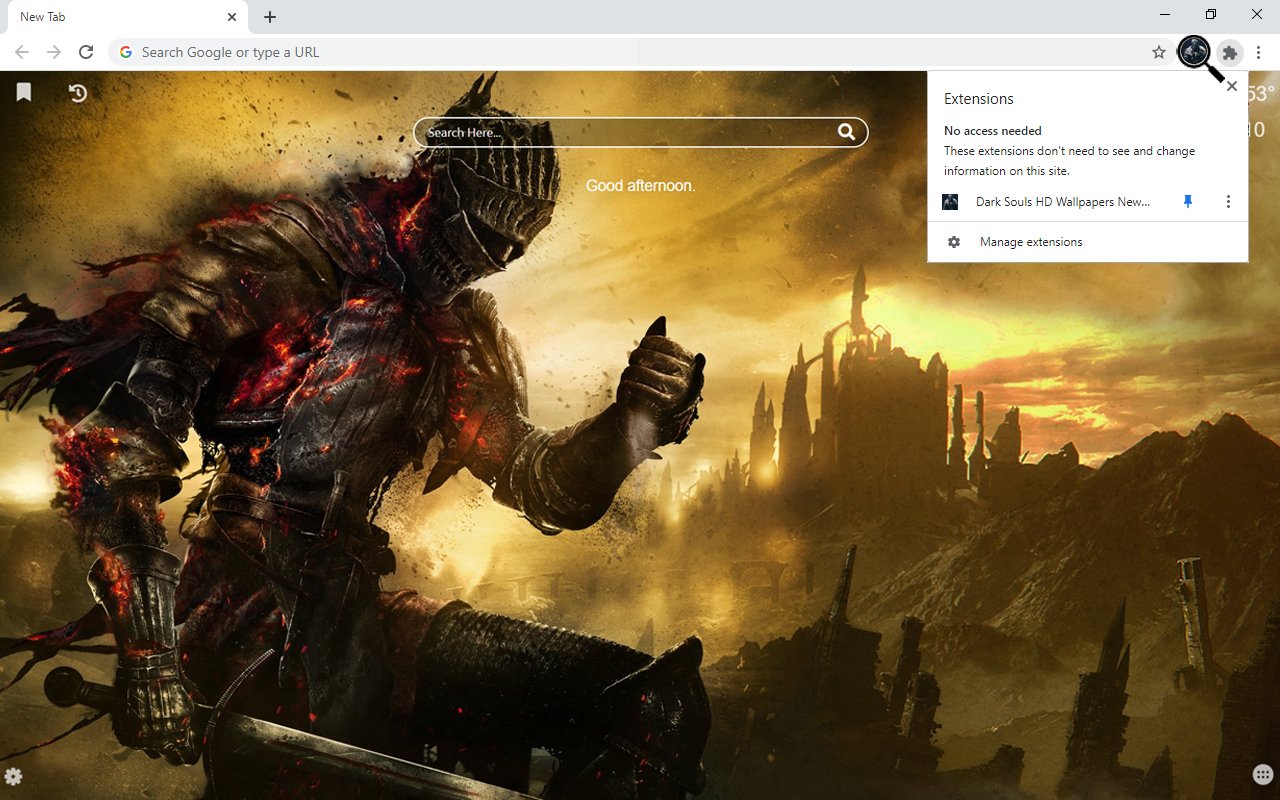
Task: Minimize the Chrome window
Action: [x=1166, y=14]
